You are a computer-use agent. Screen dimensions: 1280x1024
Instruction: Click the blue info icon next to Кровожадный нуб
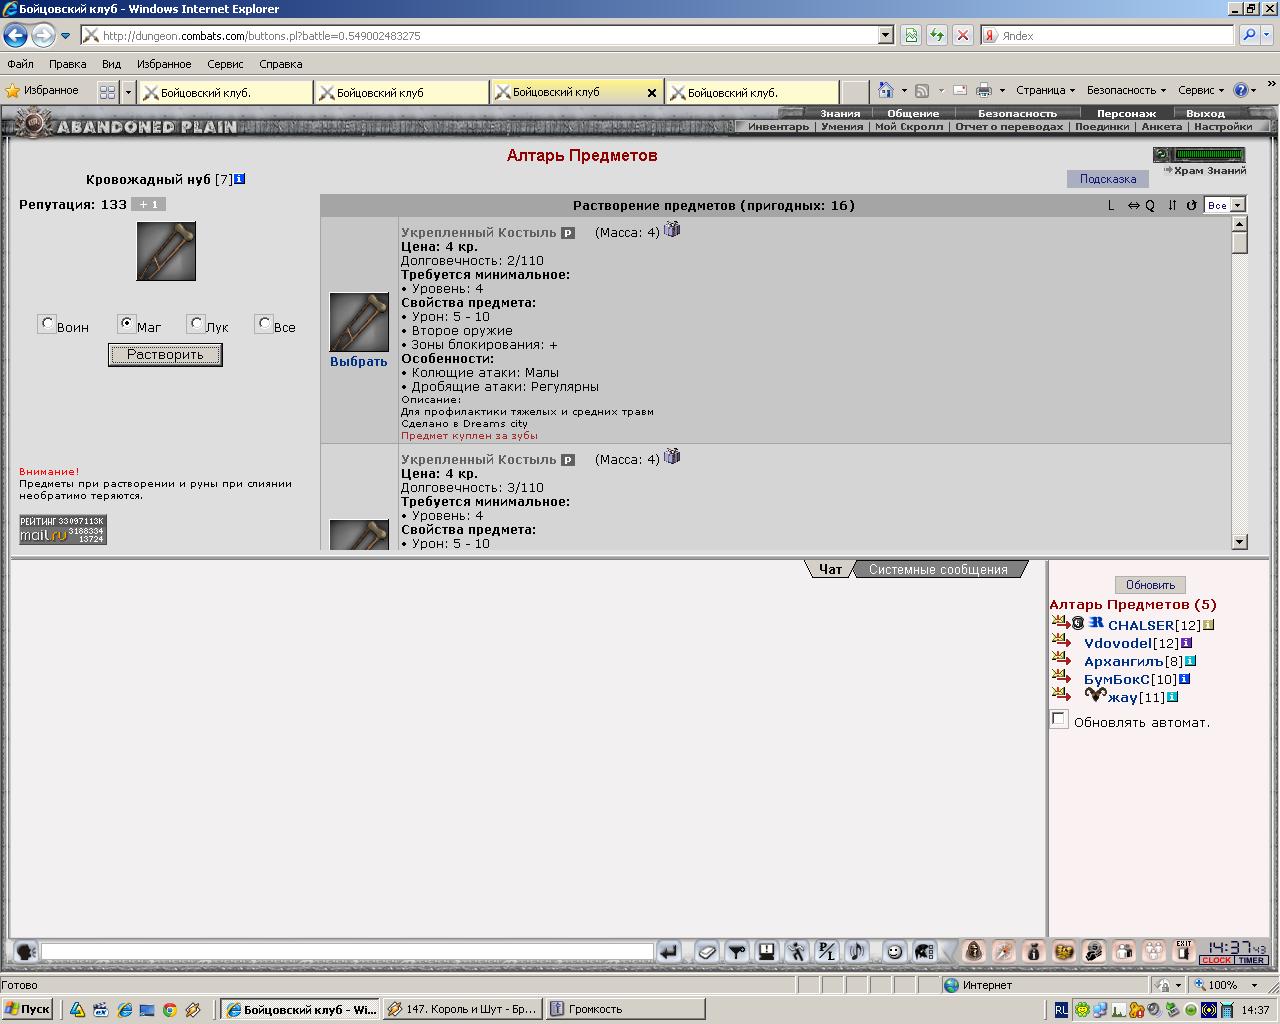tap(239, 179)
